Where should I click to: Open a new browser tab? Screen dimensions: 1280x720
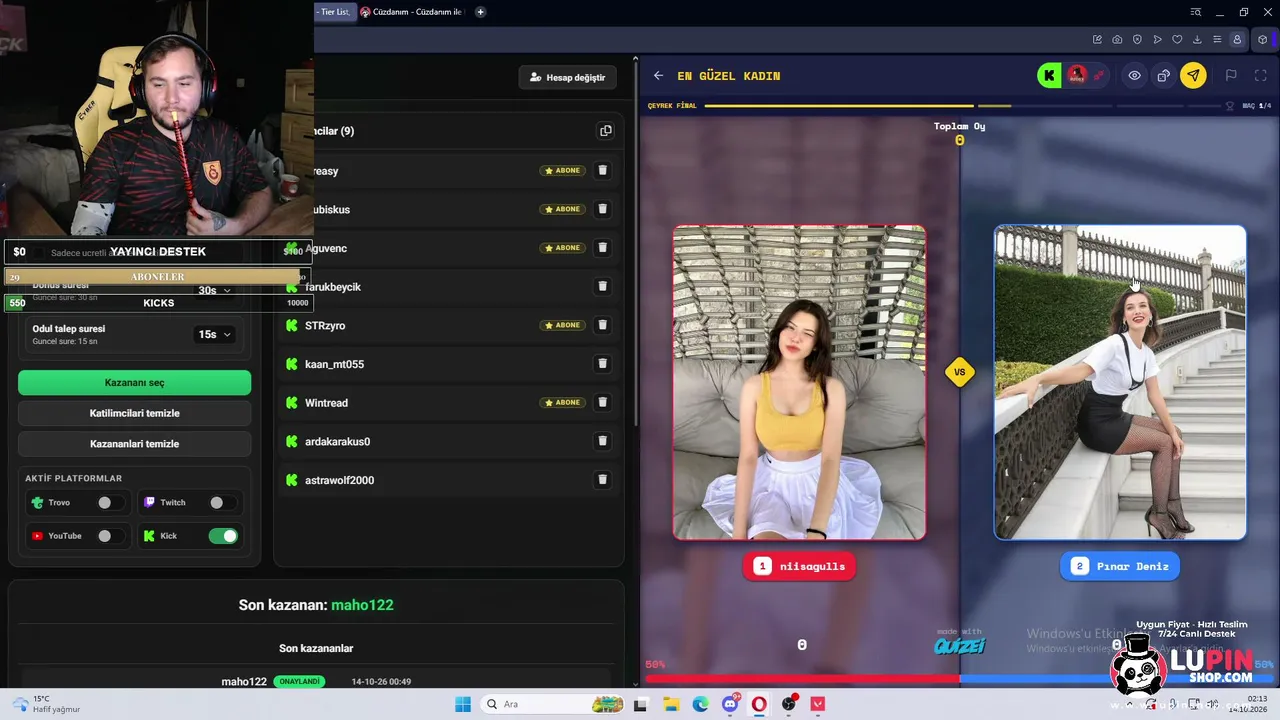click(480, 12)
